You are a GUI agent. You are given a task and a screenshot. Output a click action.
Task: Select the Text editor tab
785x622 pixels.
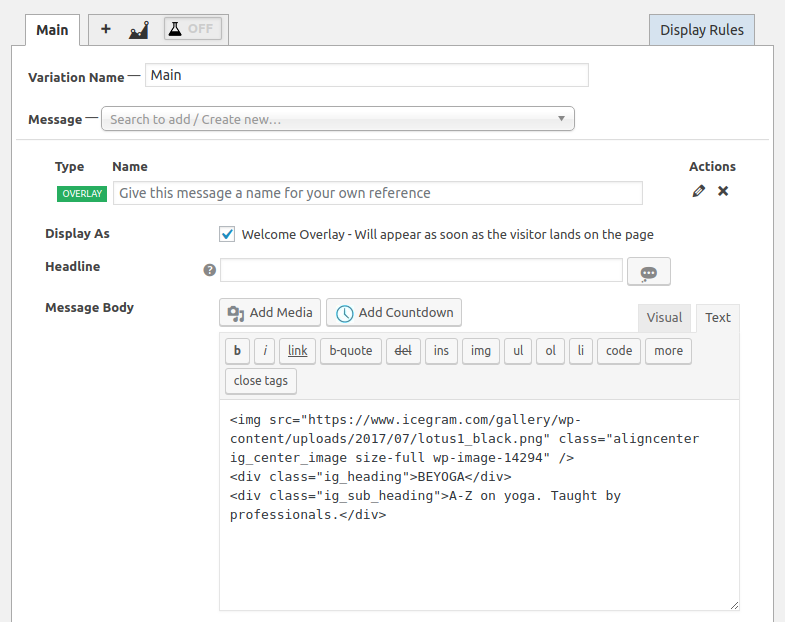pos(718,318)
